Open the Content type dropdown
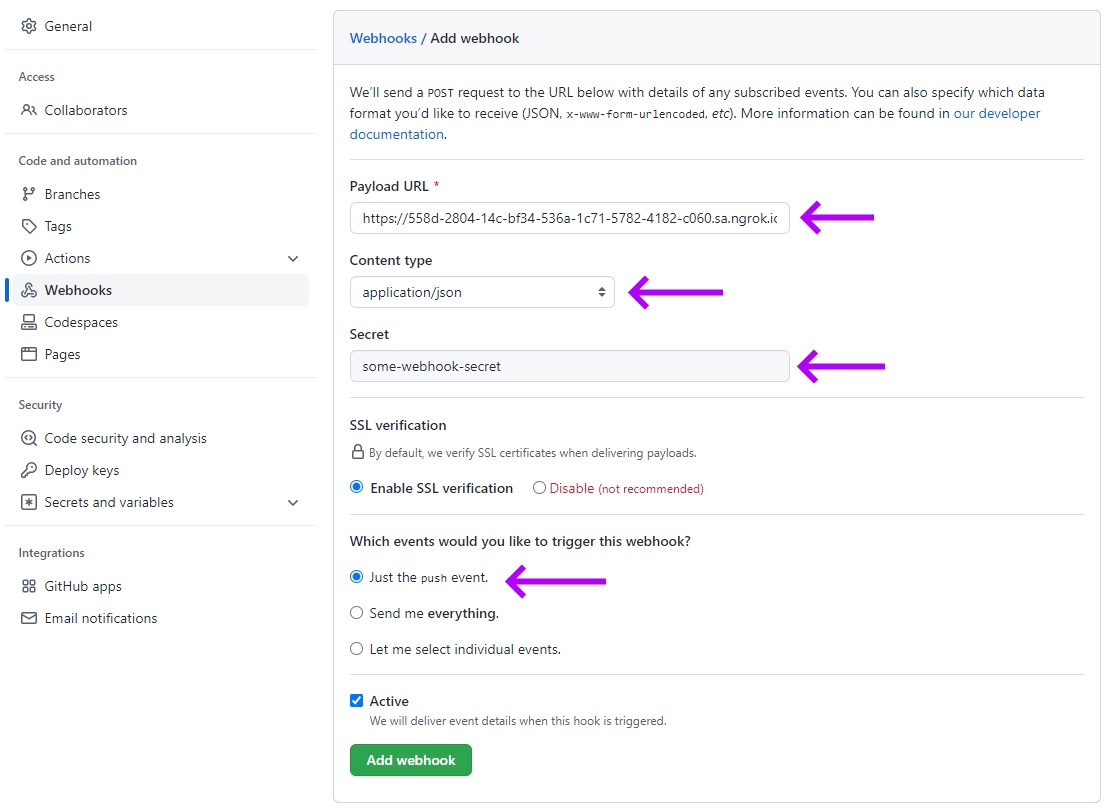This screenshot has height=812, width=1112. point(482,292)
